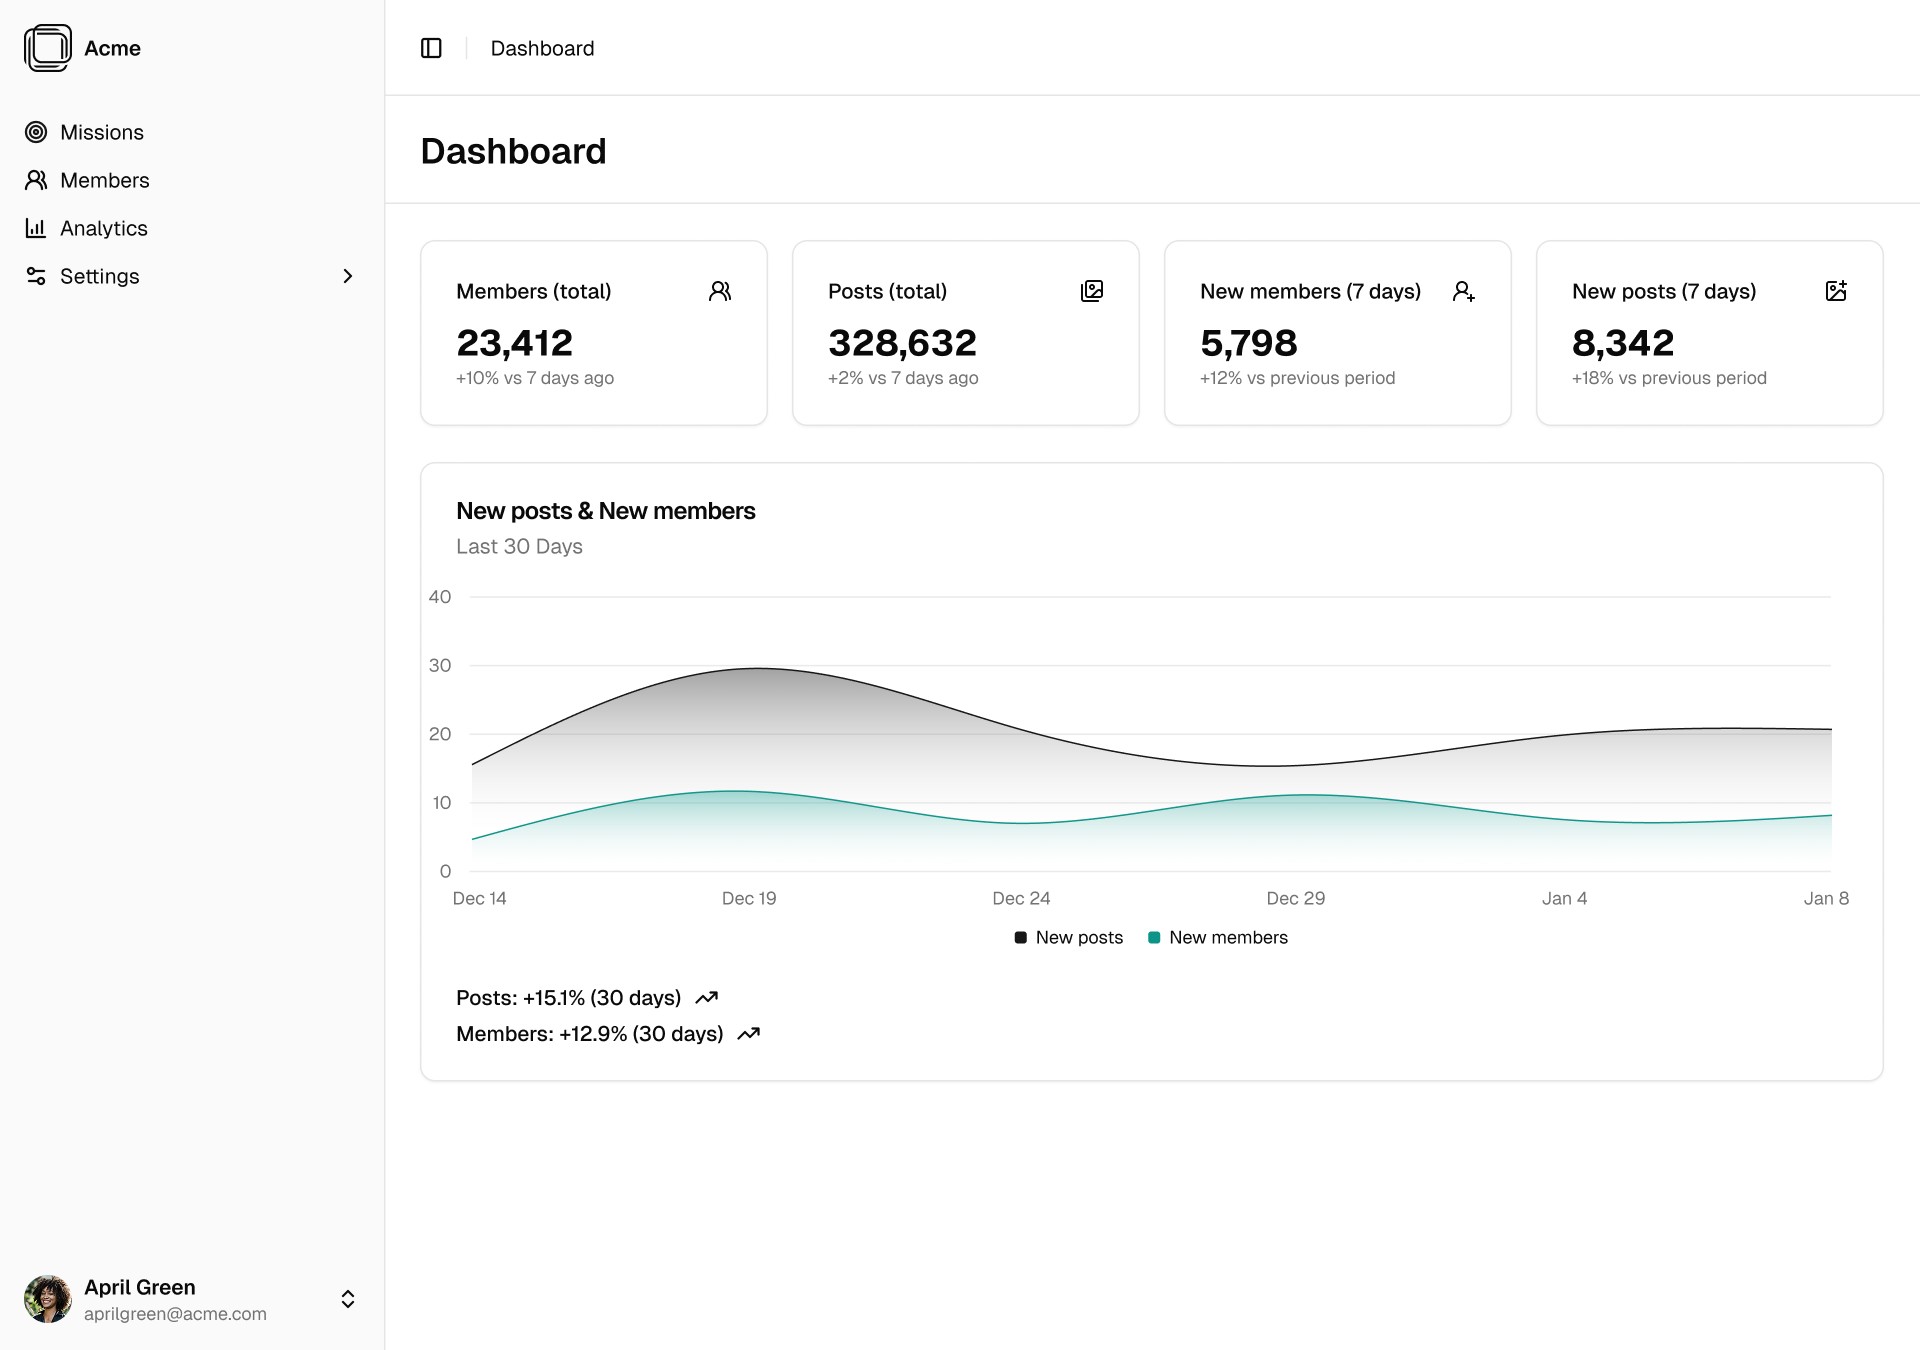Screen dimensions: 1920x1350
Task: Click the aprilgreen@acme.com email text
Action: click(175, 1314)
